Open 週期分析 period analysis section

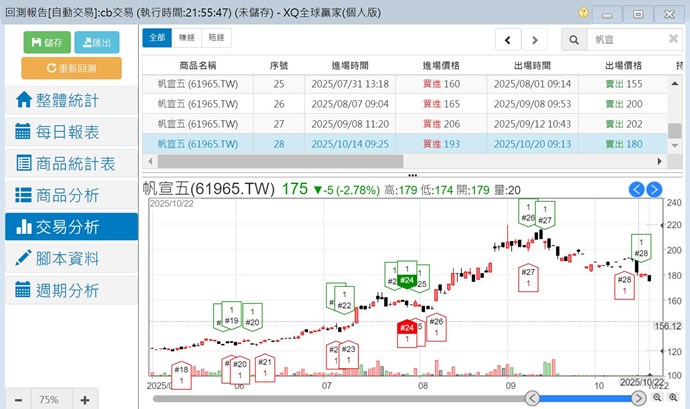71,291
